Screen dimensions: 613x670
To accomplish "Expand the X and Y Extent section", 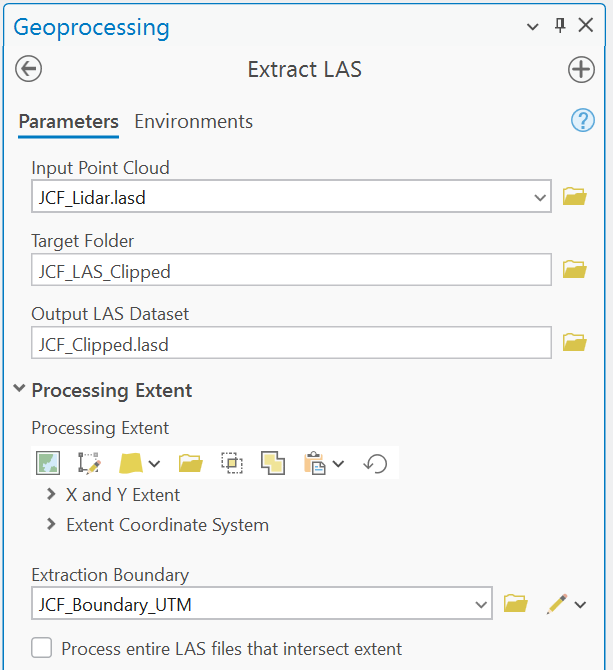I will pyautogui.click(x=51, y=494).
